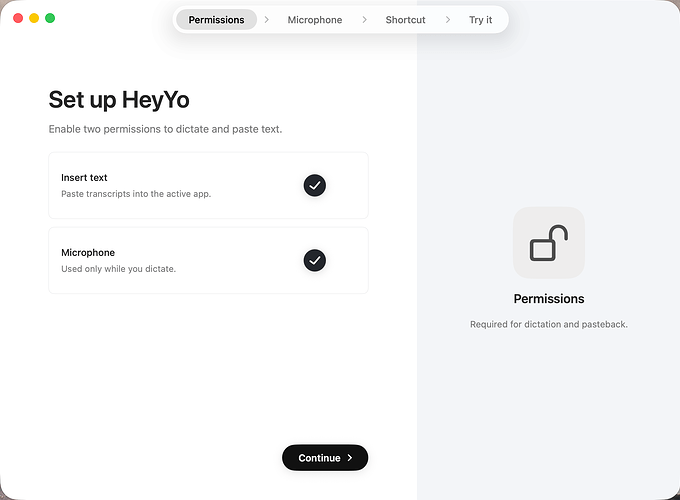Toggle the Insert text permission checkmark
Image resolution: width=680 pixels, height=500 pixels.
(x=314, y=186)
